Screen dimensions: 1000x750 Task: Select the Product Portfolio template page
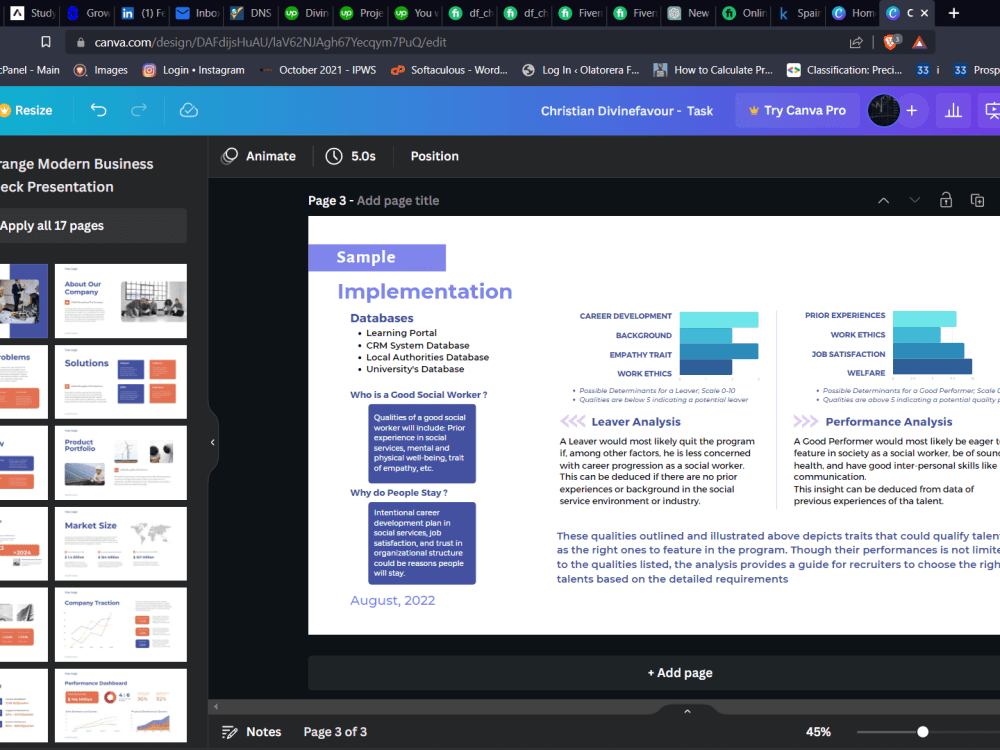(121, 462)
